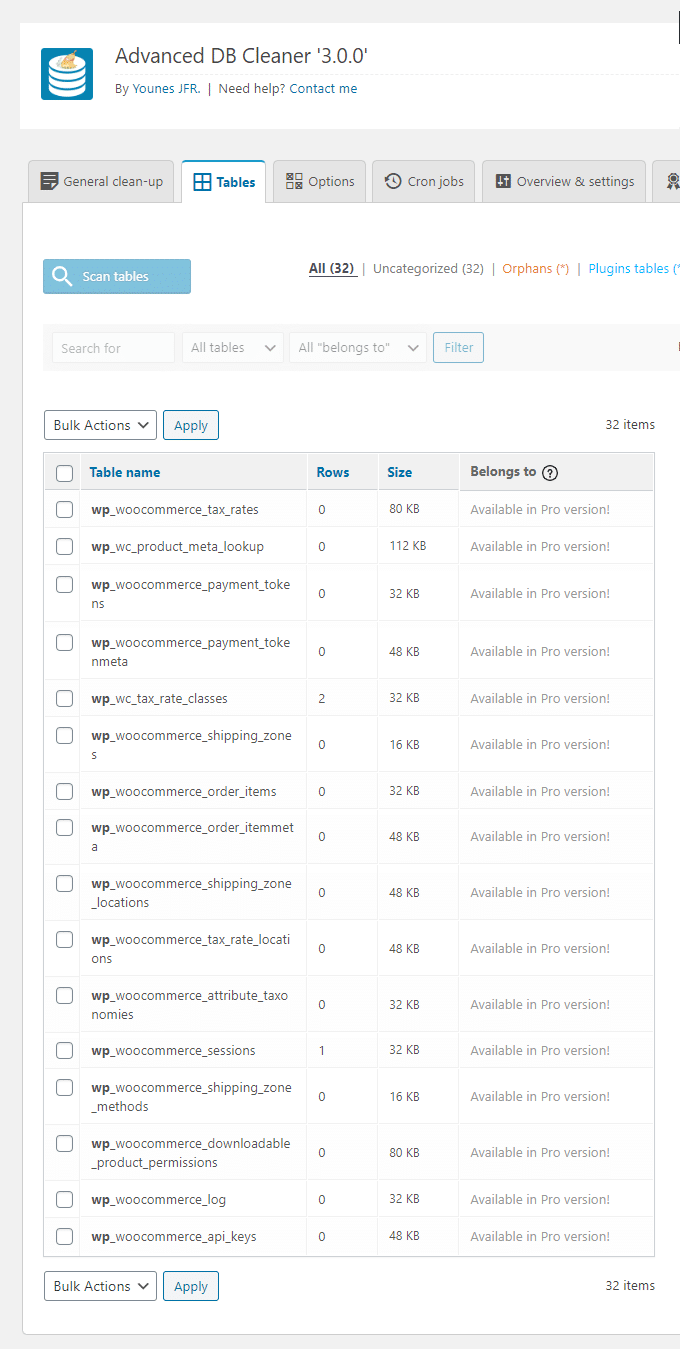This screenshot has height=1349, width=680.
Task: Click wp_woocommerce_shipping_zone_methods table name
Action: [x=191, y=1097]
